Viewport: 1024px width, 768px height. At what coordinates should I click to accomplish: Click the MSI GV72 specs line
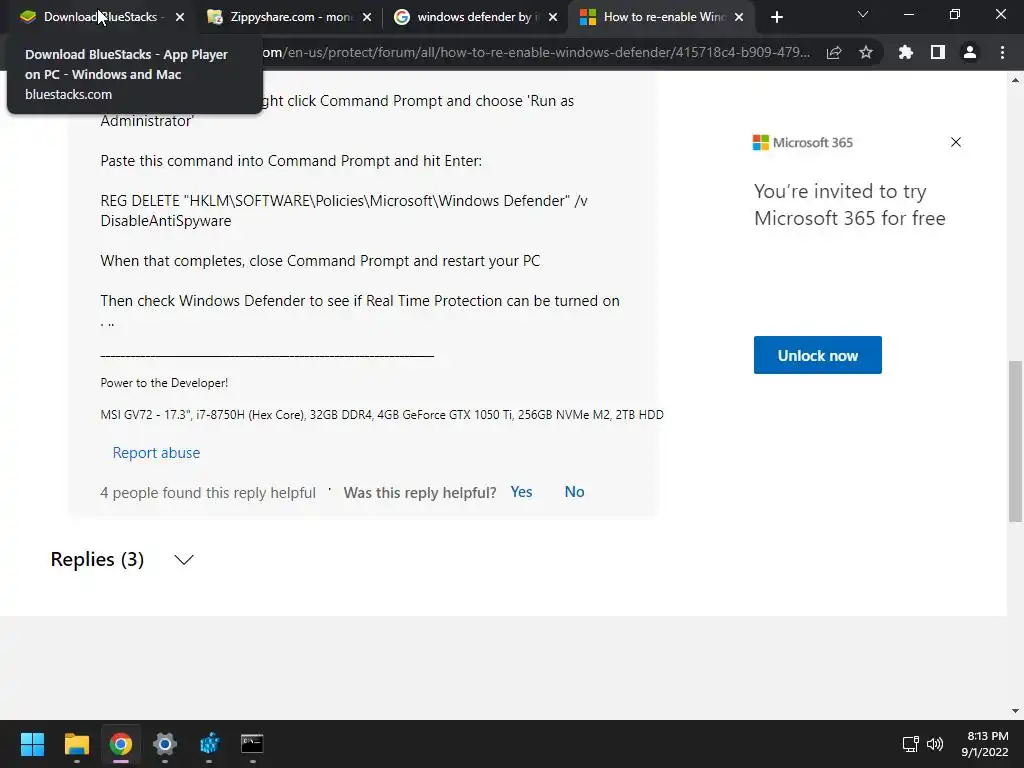(x=382, y=415)
